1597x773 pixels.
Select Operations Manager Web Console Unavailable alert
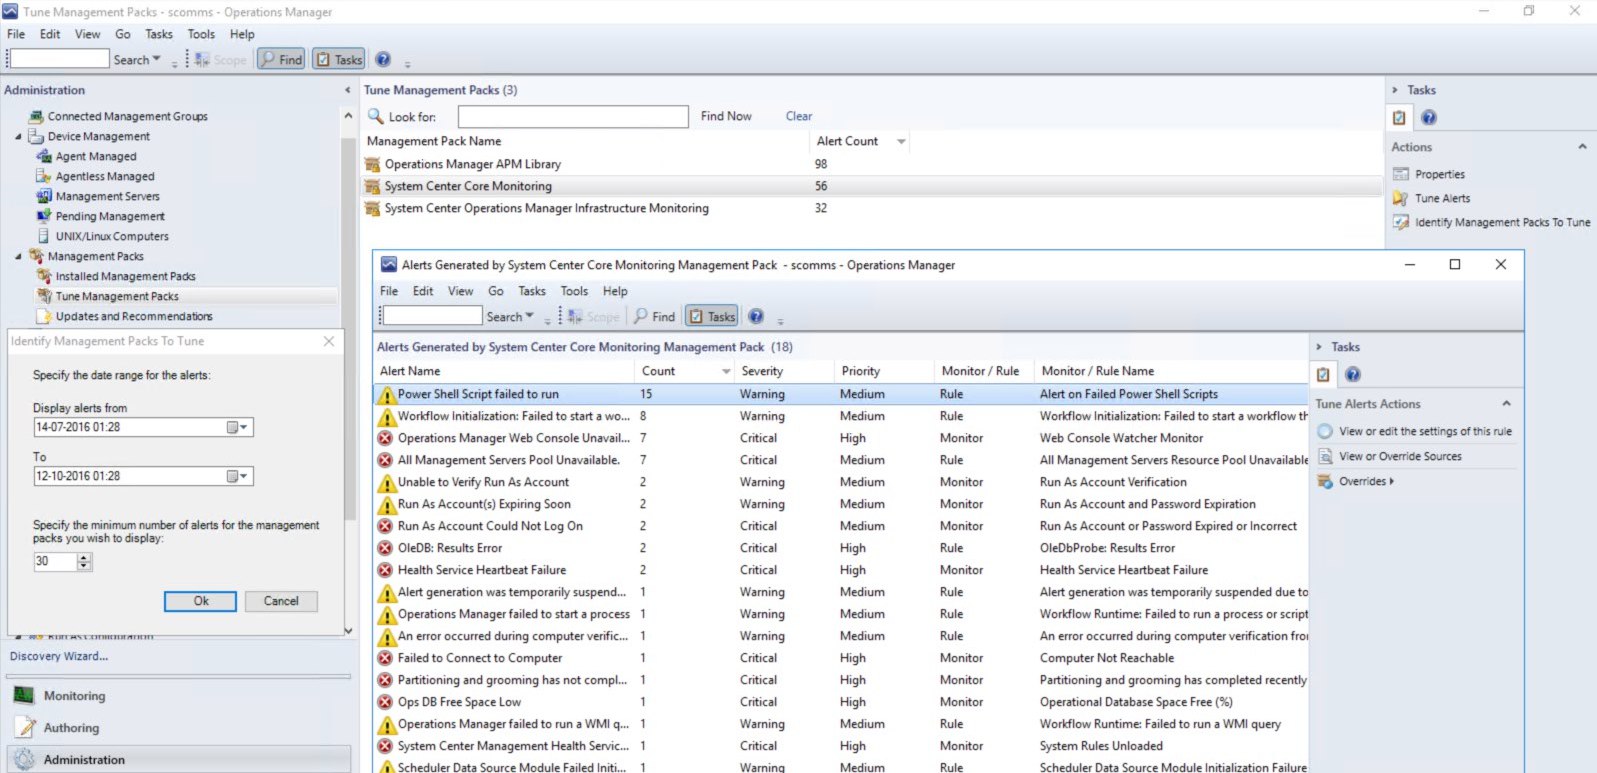(x=840, y=438)
